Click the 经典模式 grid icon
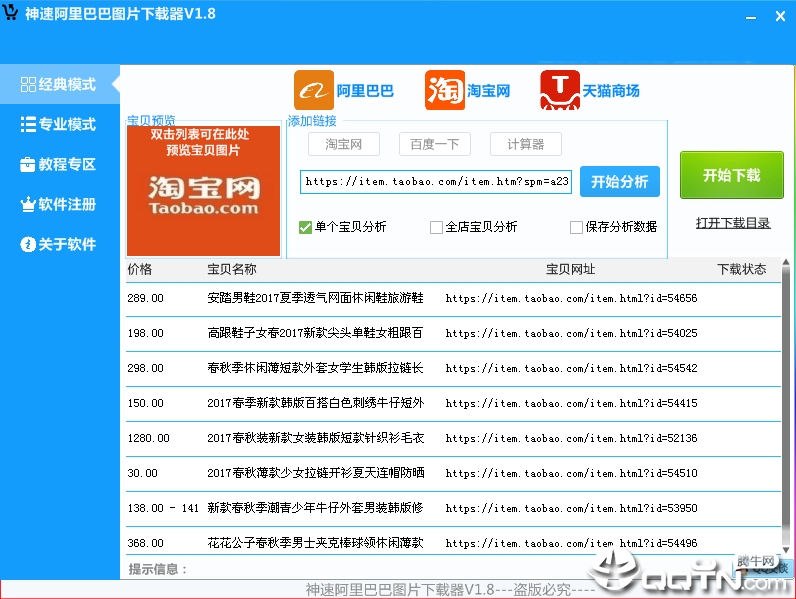The width and height of the screenshot is (796, 599). coord(28,84)
